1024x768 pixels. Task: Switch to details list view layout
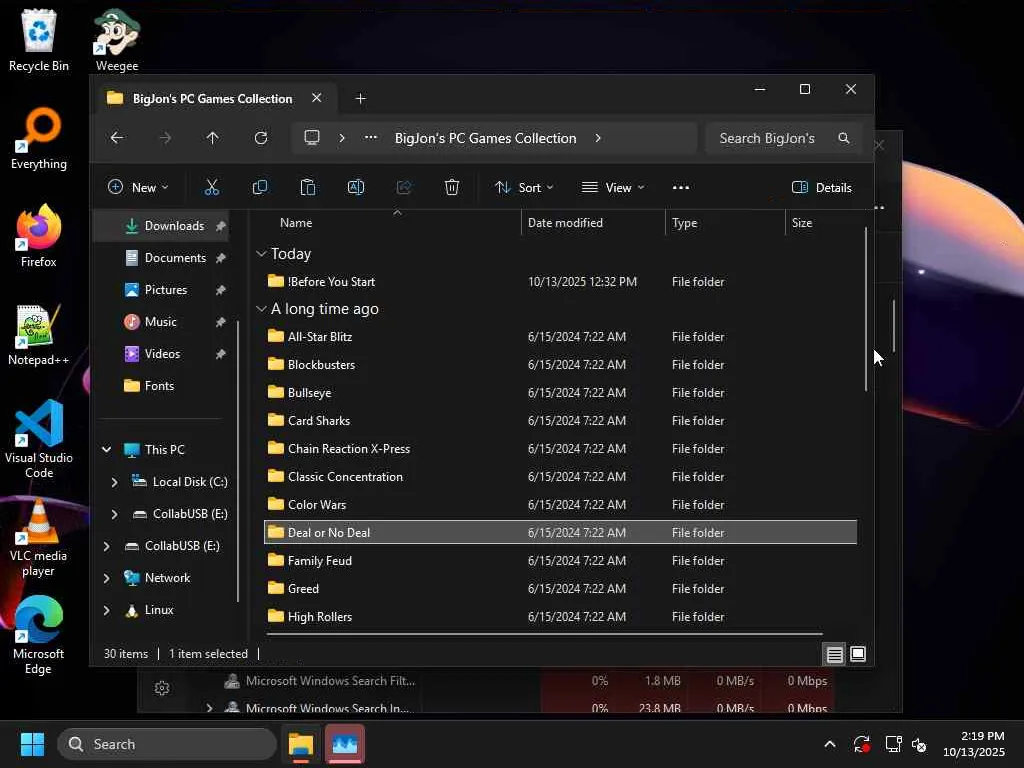pos(834,654)
